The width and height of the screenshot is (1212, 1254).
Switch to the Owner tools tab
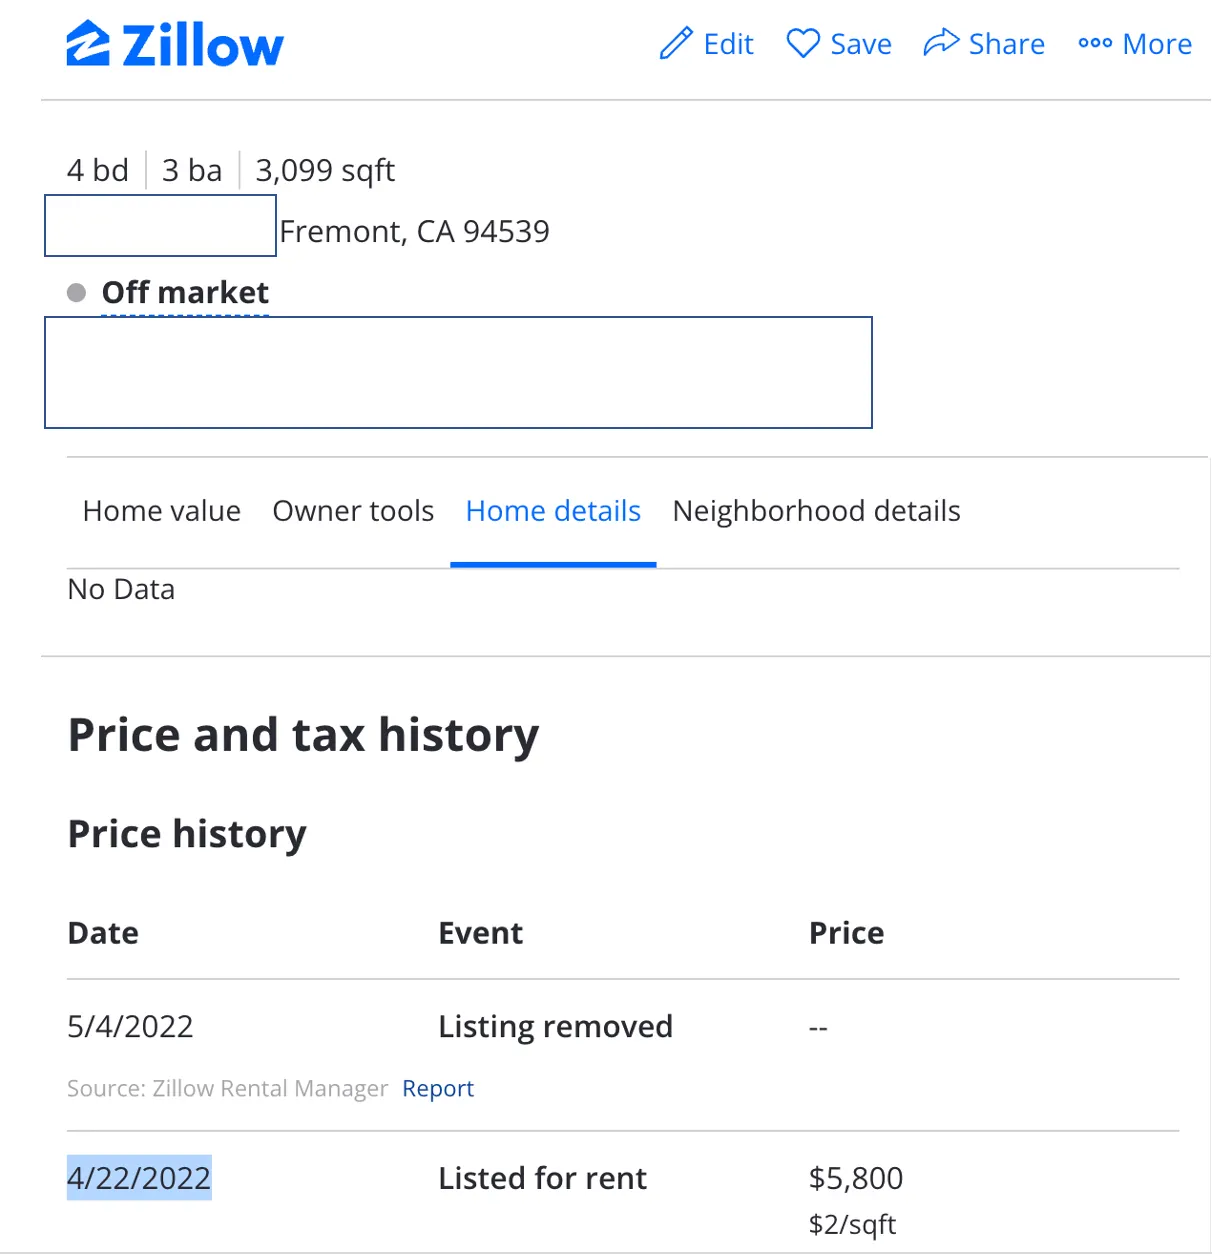tap(353, 511)
